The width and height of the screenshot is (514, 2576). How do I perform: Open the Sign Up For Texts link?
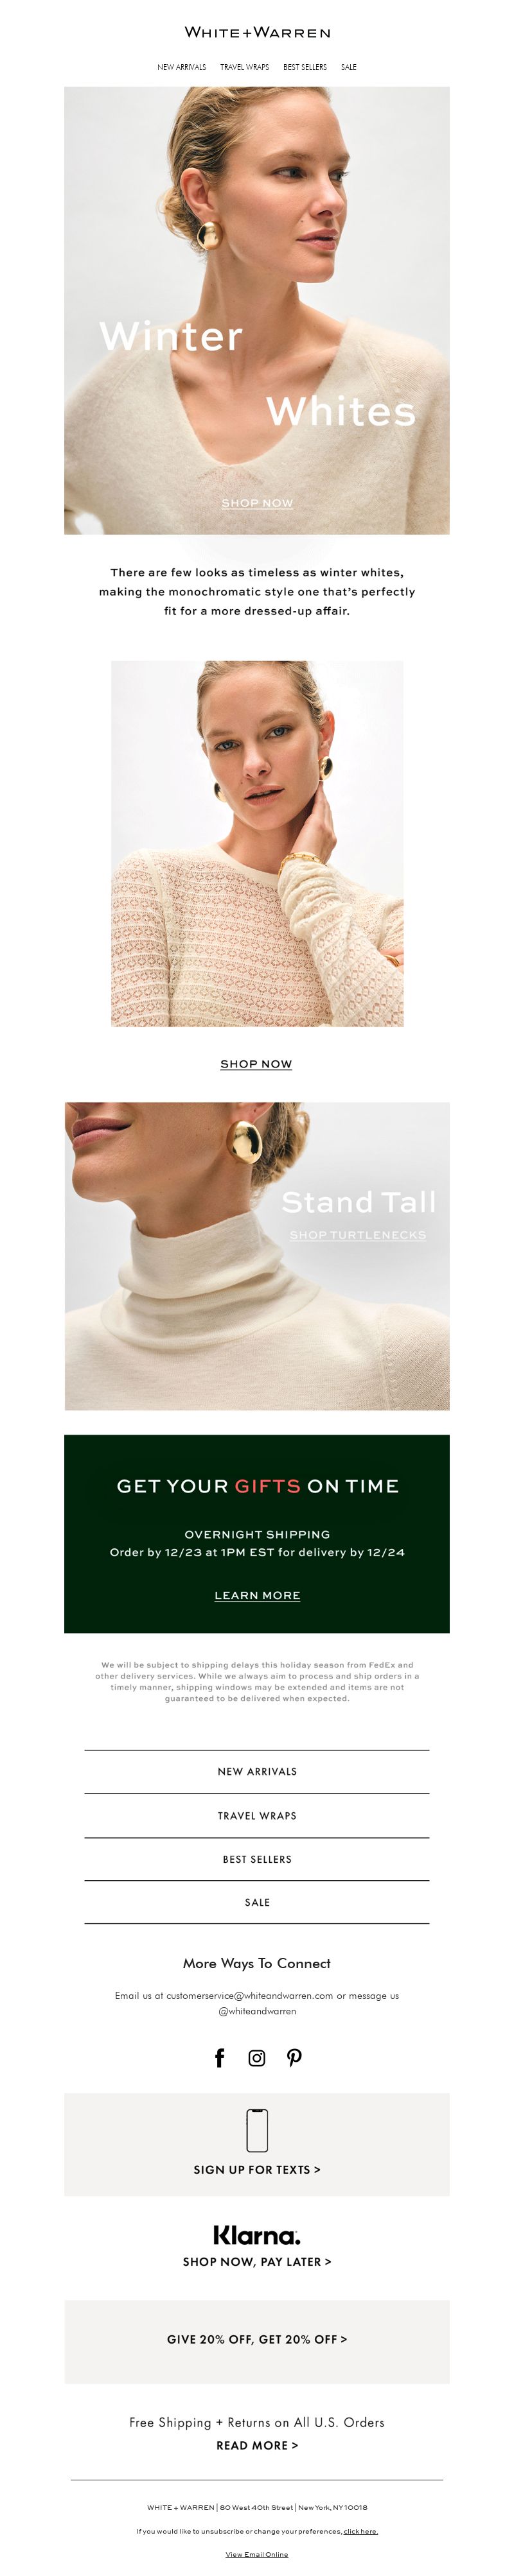[x=257, y=2169]
